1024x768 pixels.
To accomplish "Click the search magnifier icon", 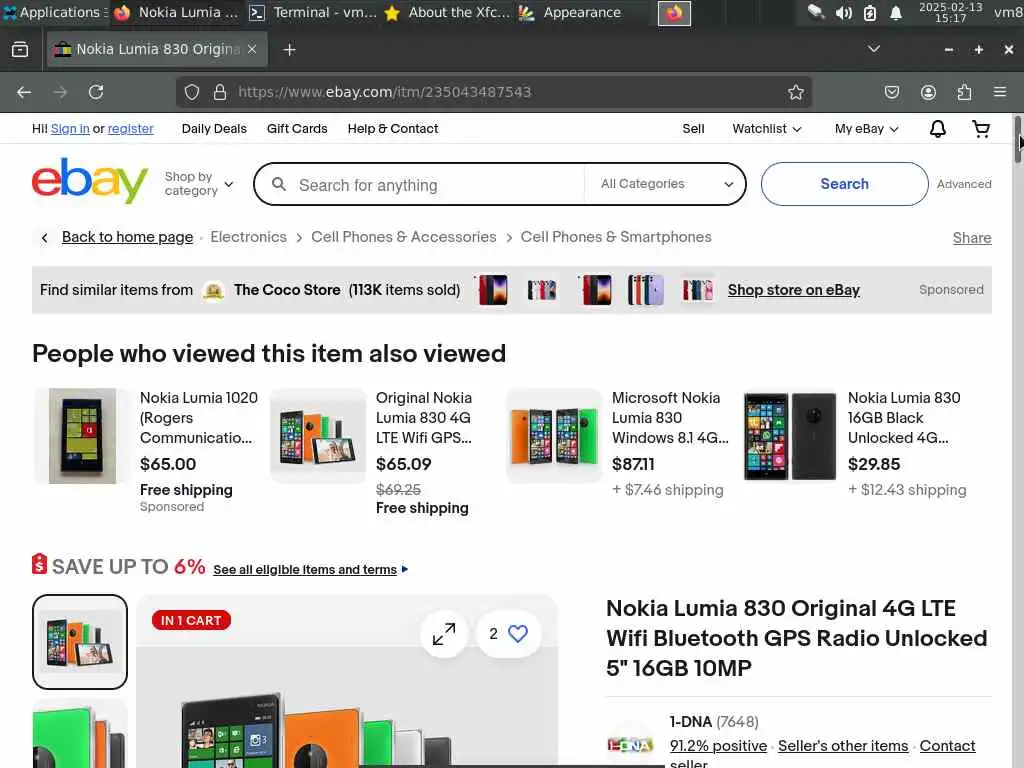I will coord(279,184).
